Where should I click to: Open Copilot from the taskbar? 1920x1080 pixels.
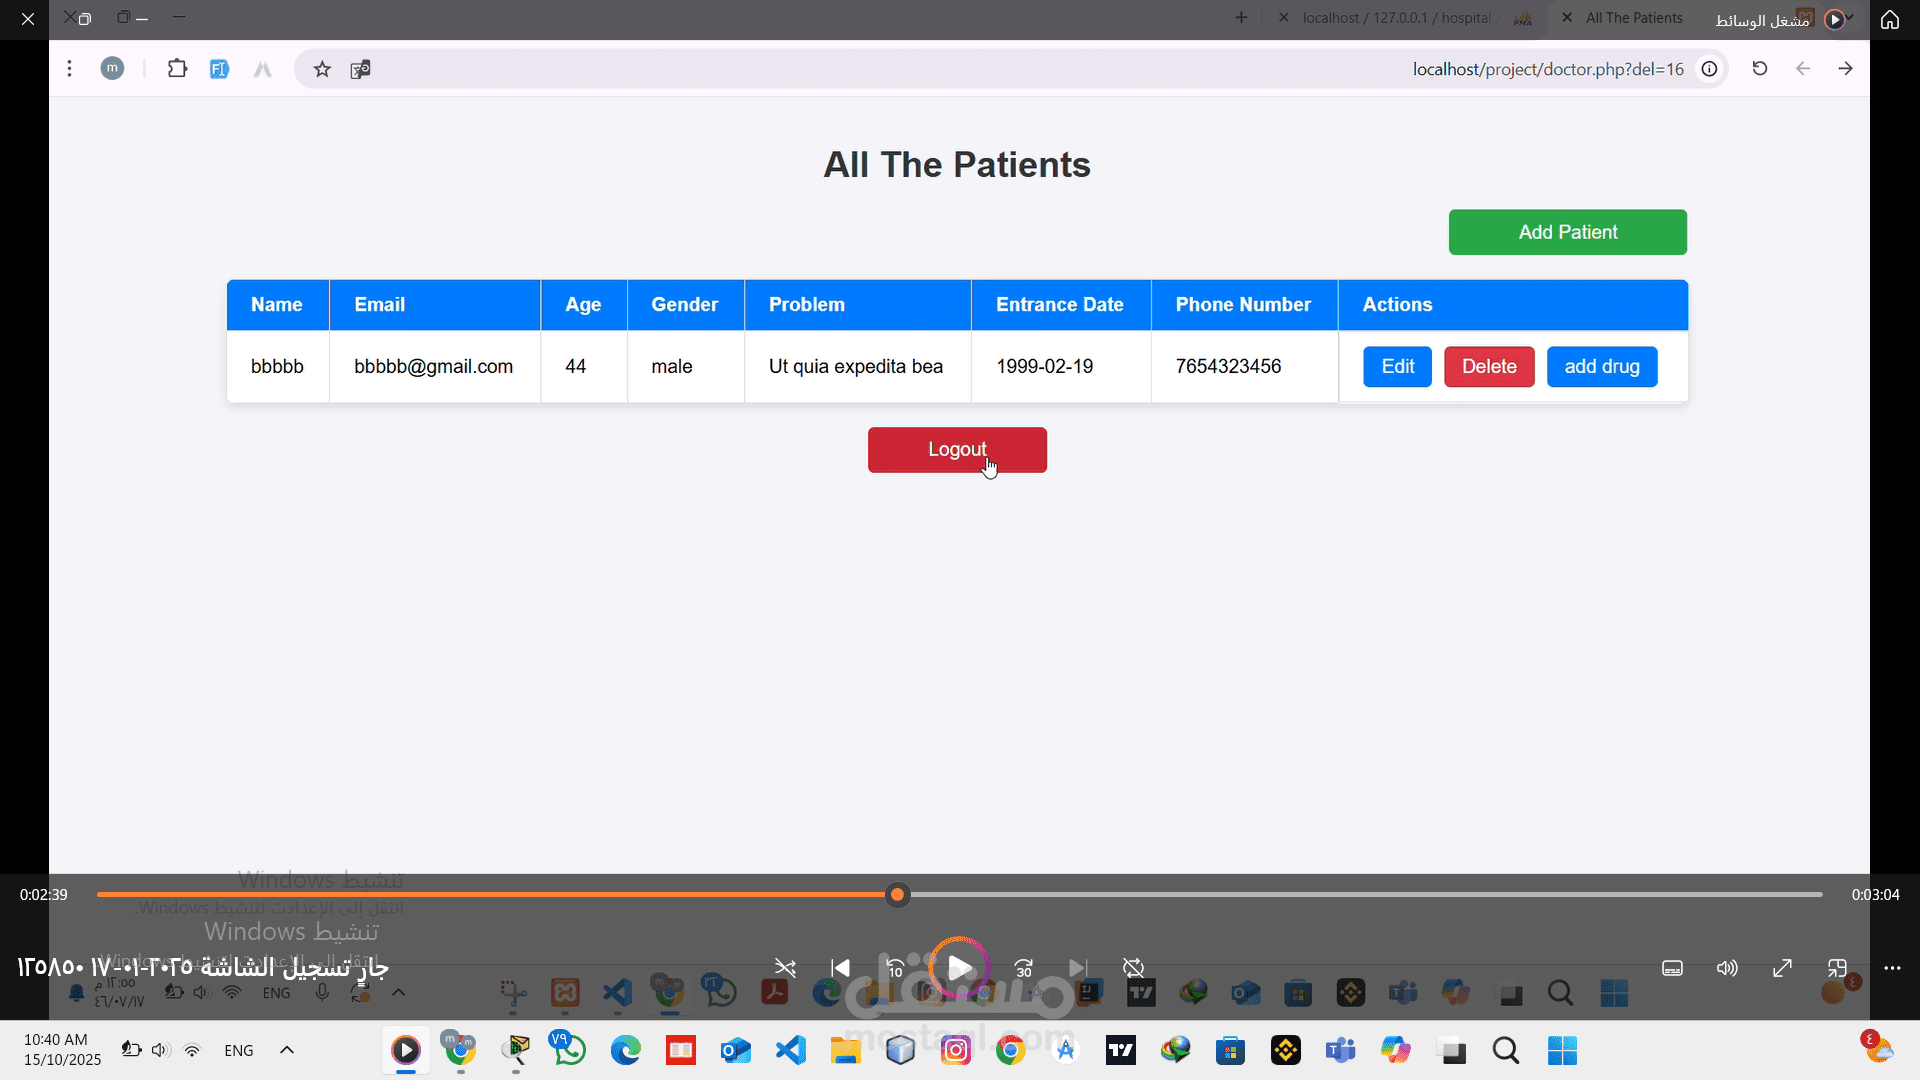tap(1396, 1050)
